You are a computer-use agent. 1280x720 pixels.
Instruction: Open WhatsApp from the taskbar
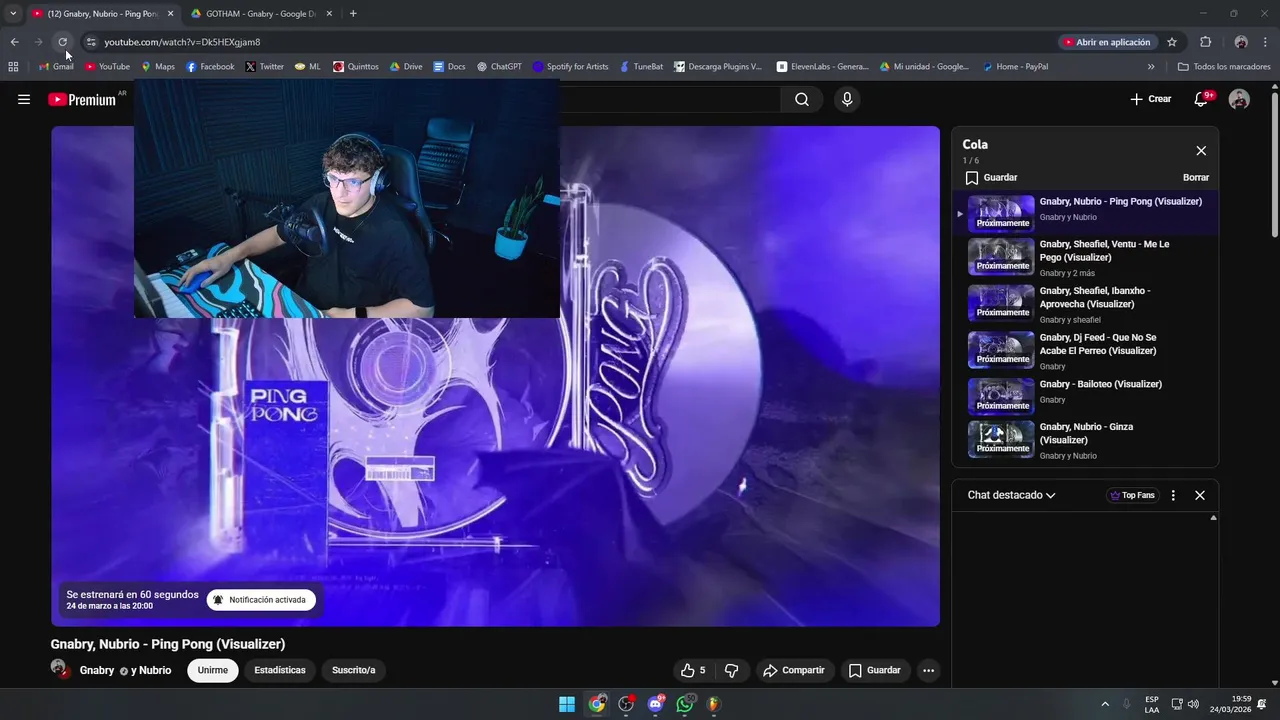pyautogui.click(x=685, y=704)
